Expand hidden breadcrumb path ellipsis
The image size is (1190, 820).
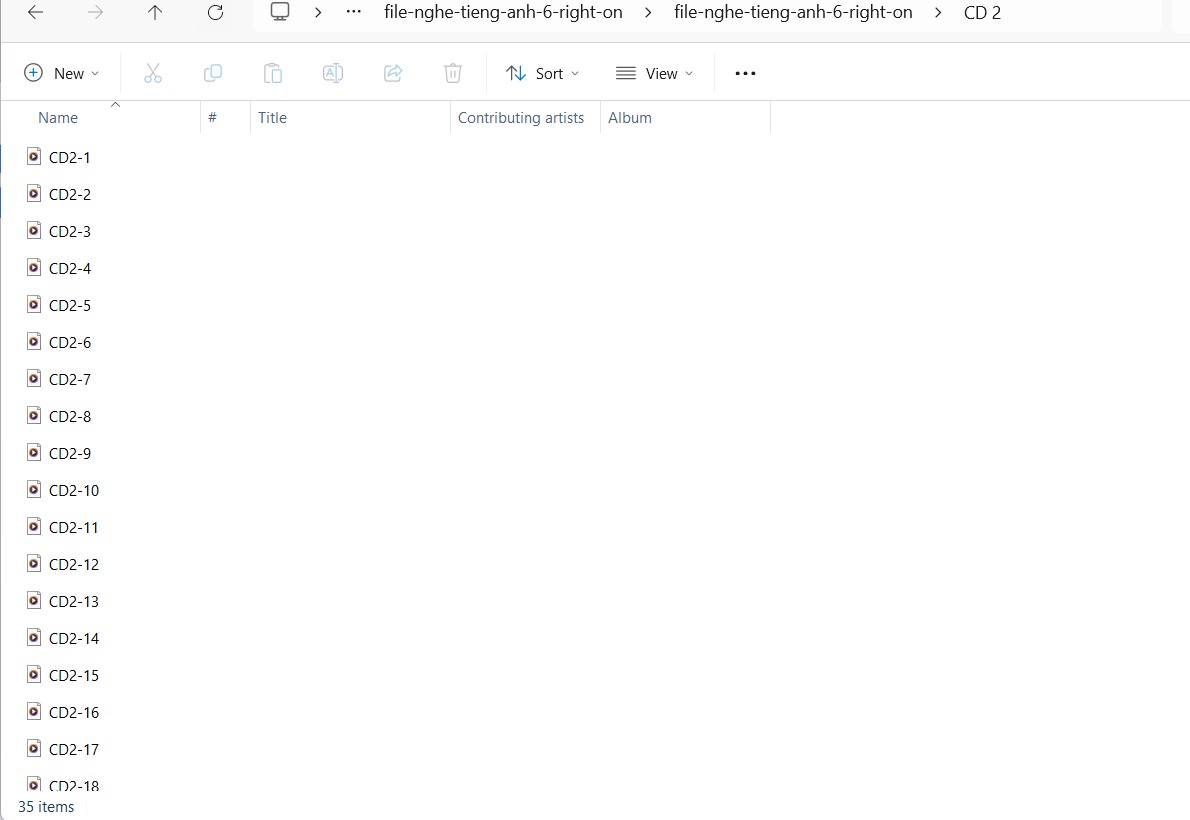point(353,13)
